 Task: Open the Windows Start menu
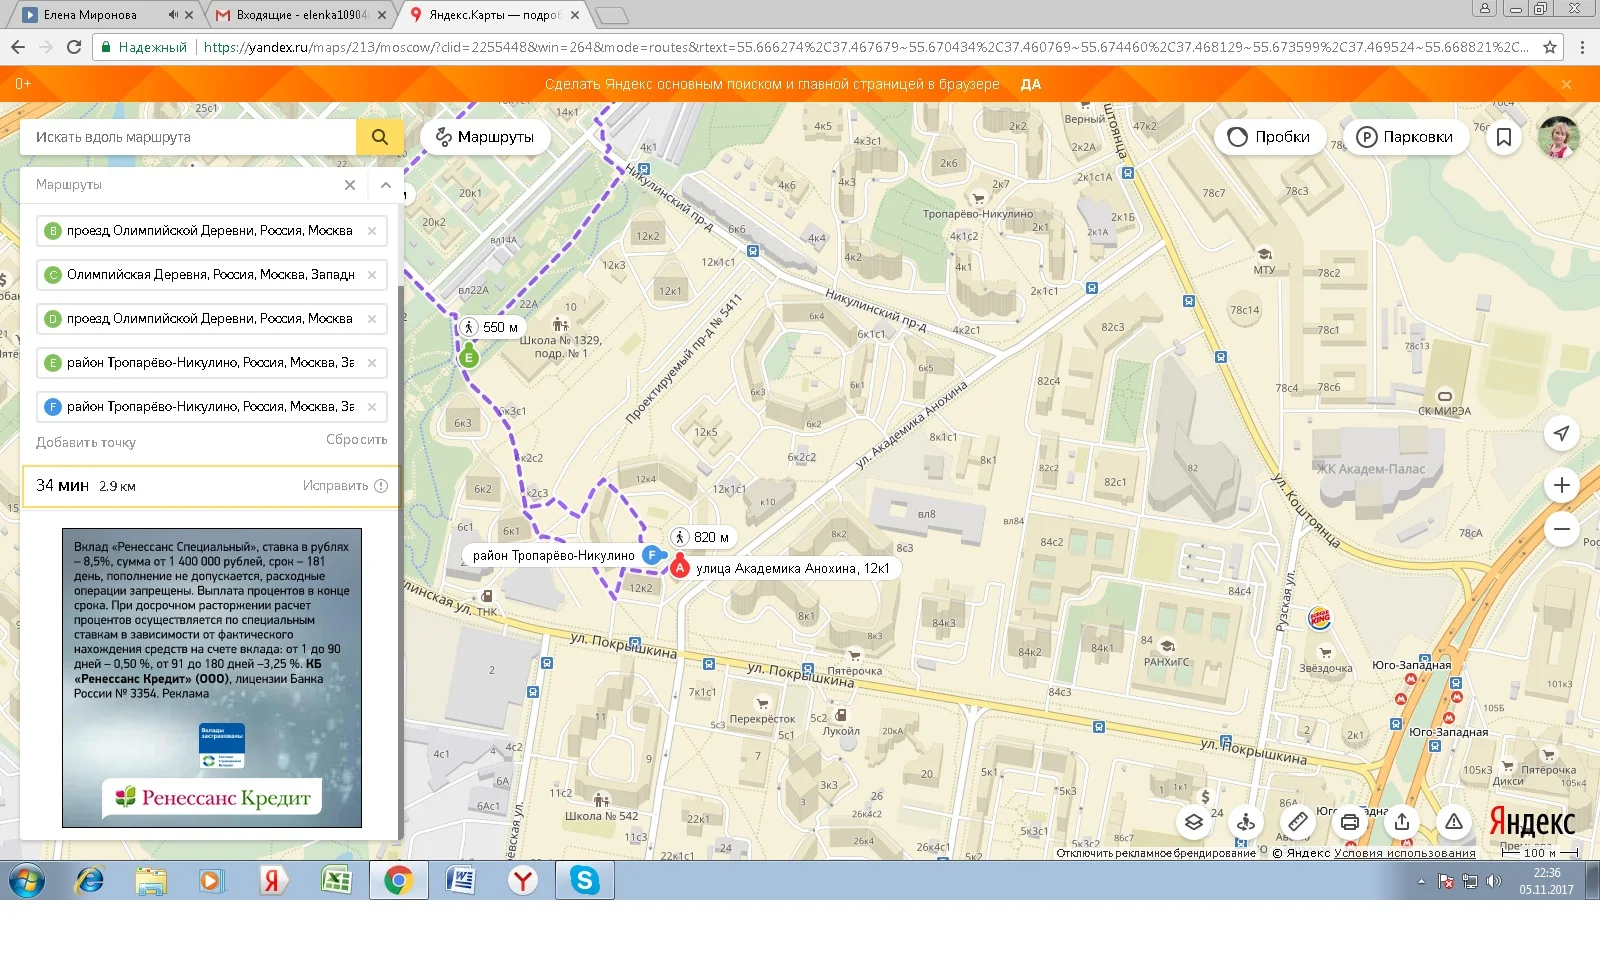pos(27,880)
